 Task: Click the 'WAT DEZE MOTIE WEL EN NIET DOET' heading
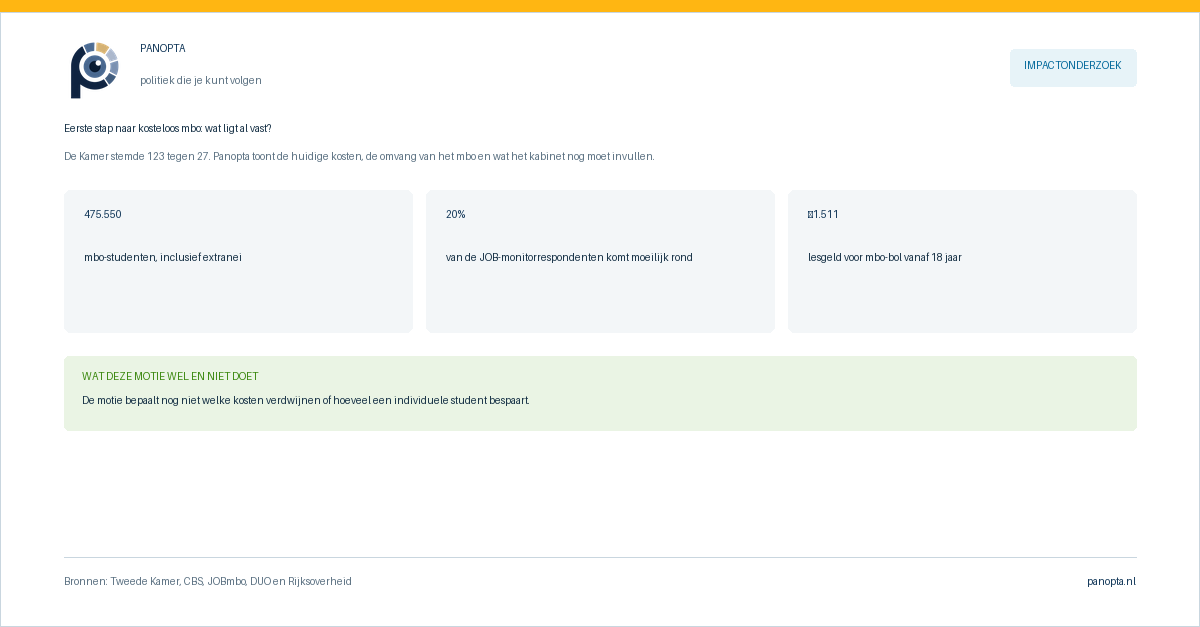click(x=170, y=376)
